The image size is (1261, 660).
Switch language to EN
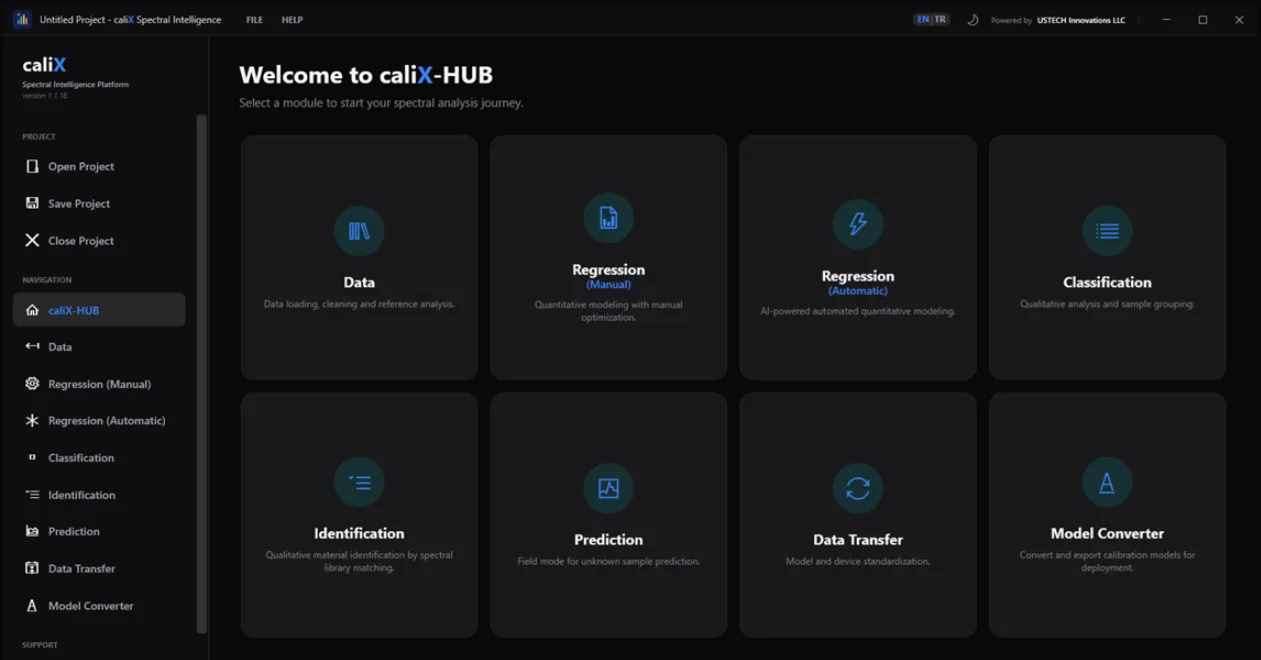tap(923, 19)
